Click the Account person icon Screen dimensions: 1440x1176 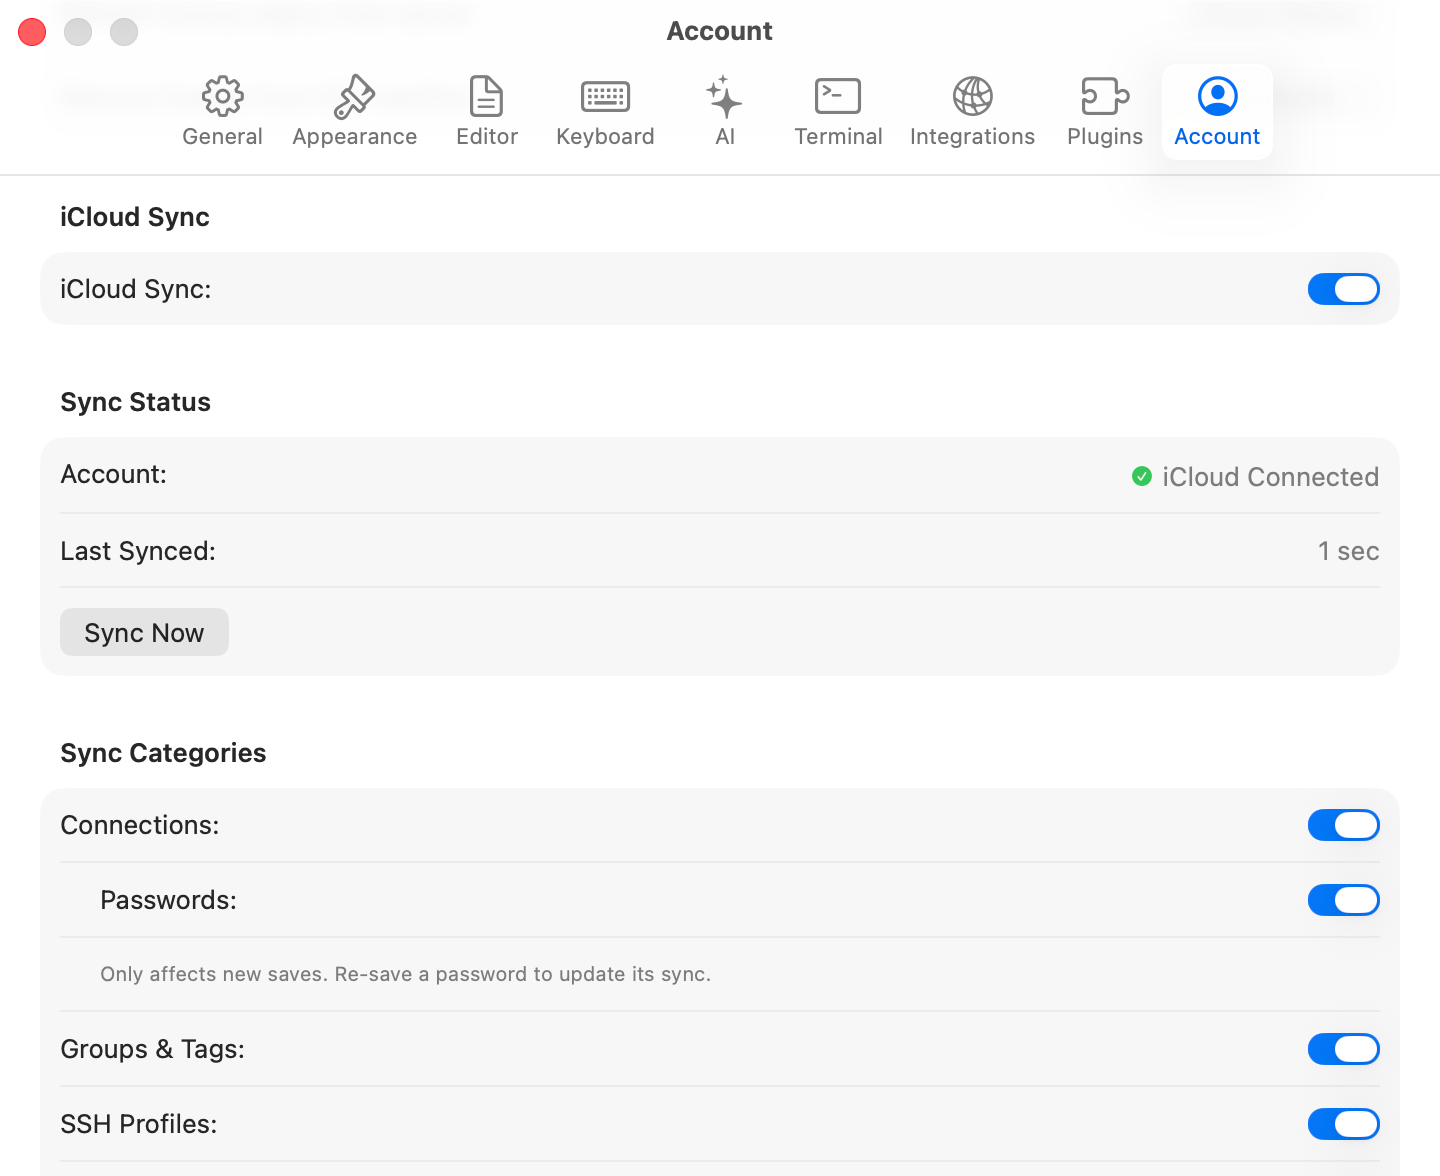[1217, 96]
